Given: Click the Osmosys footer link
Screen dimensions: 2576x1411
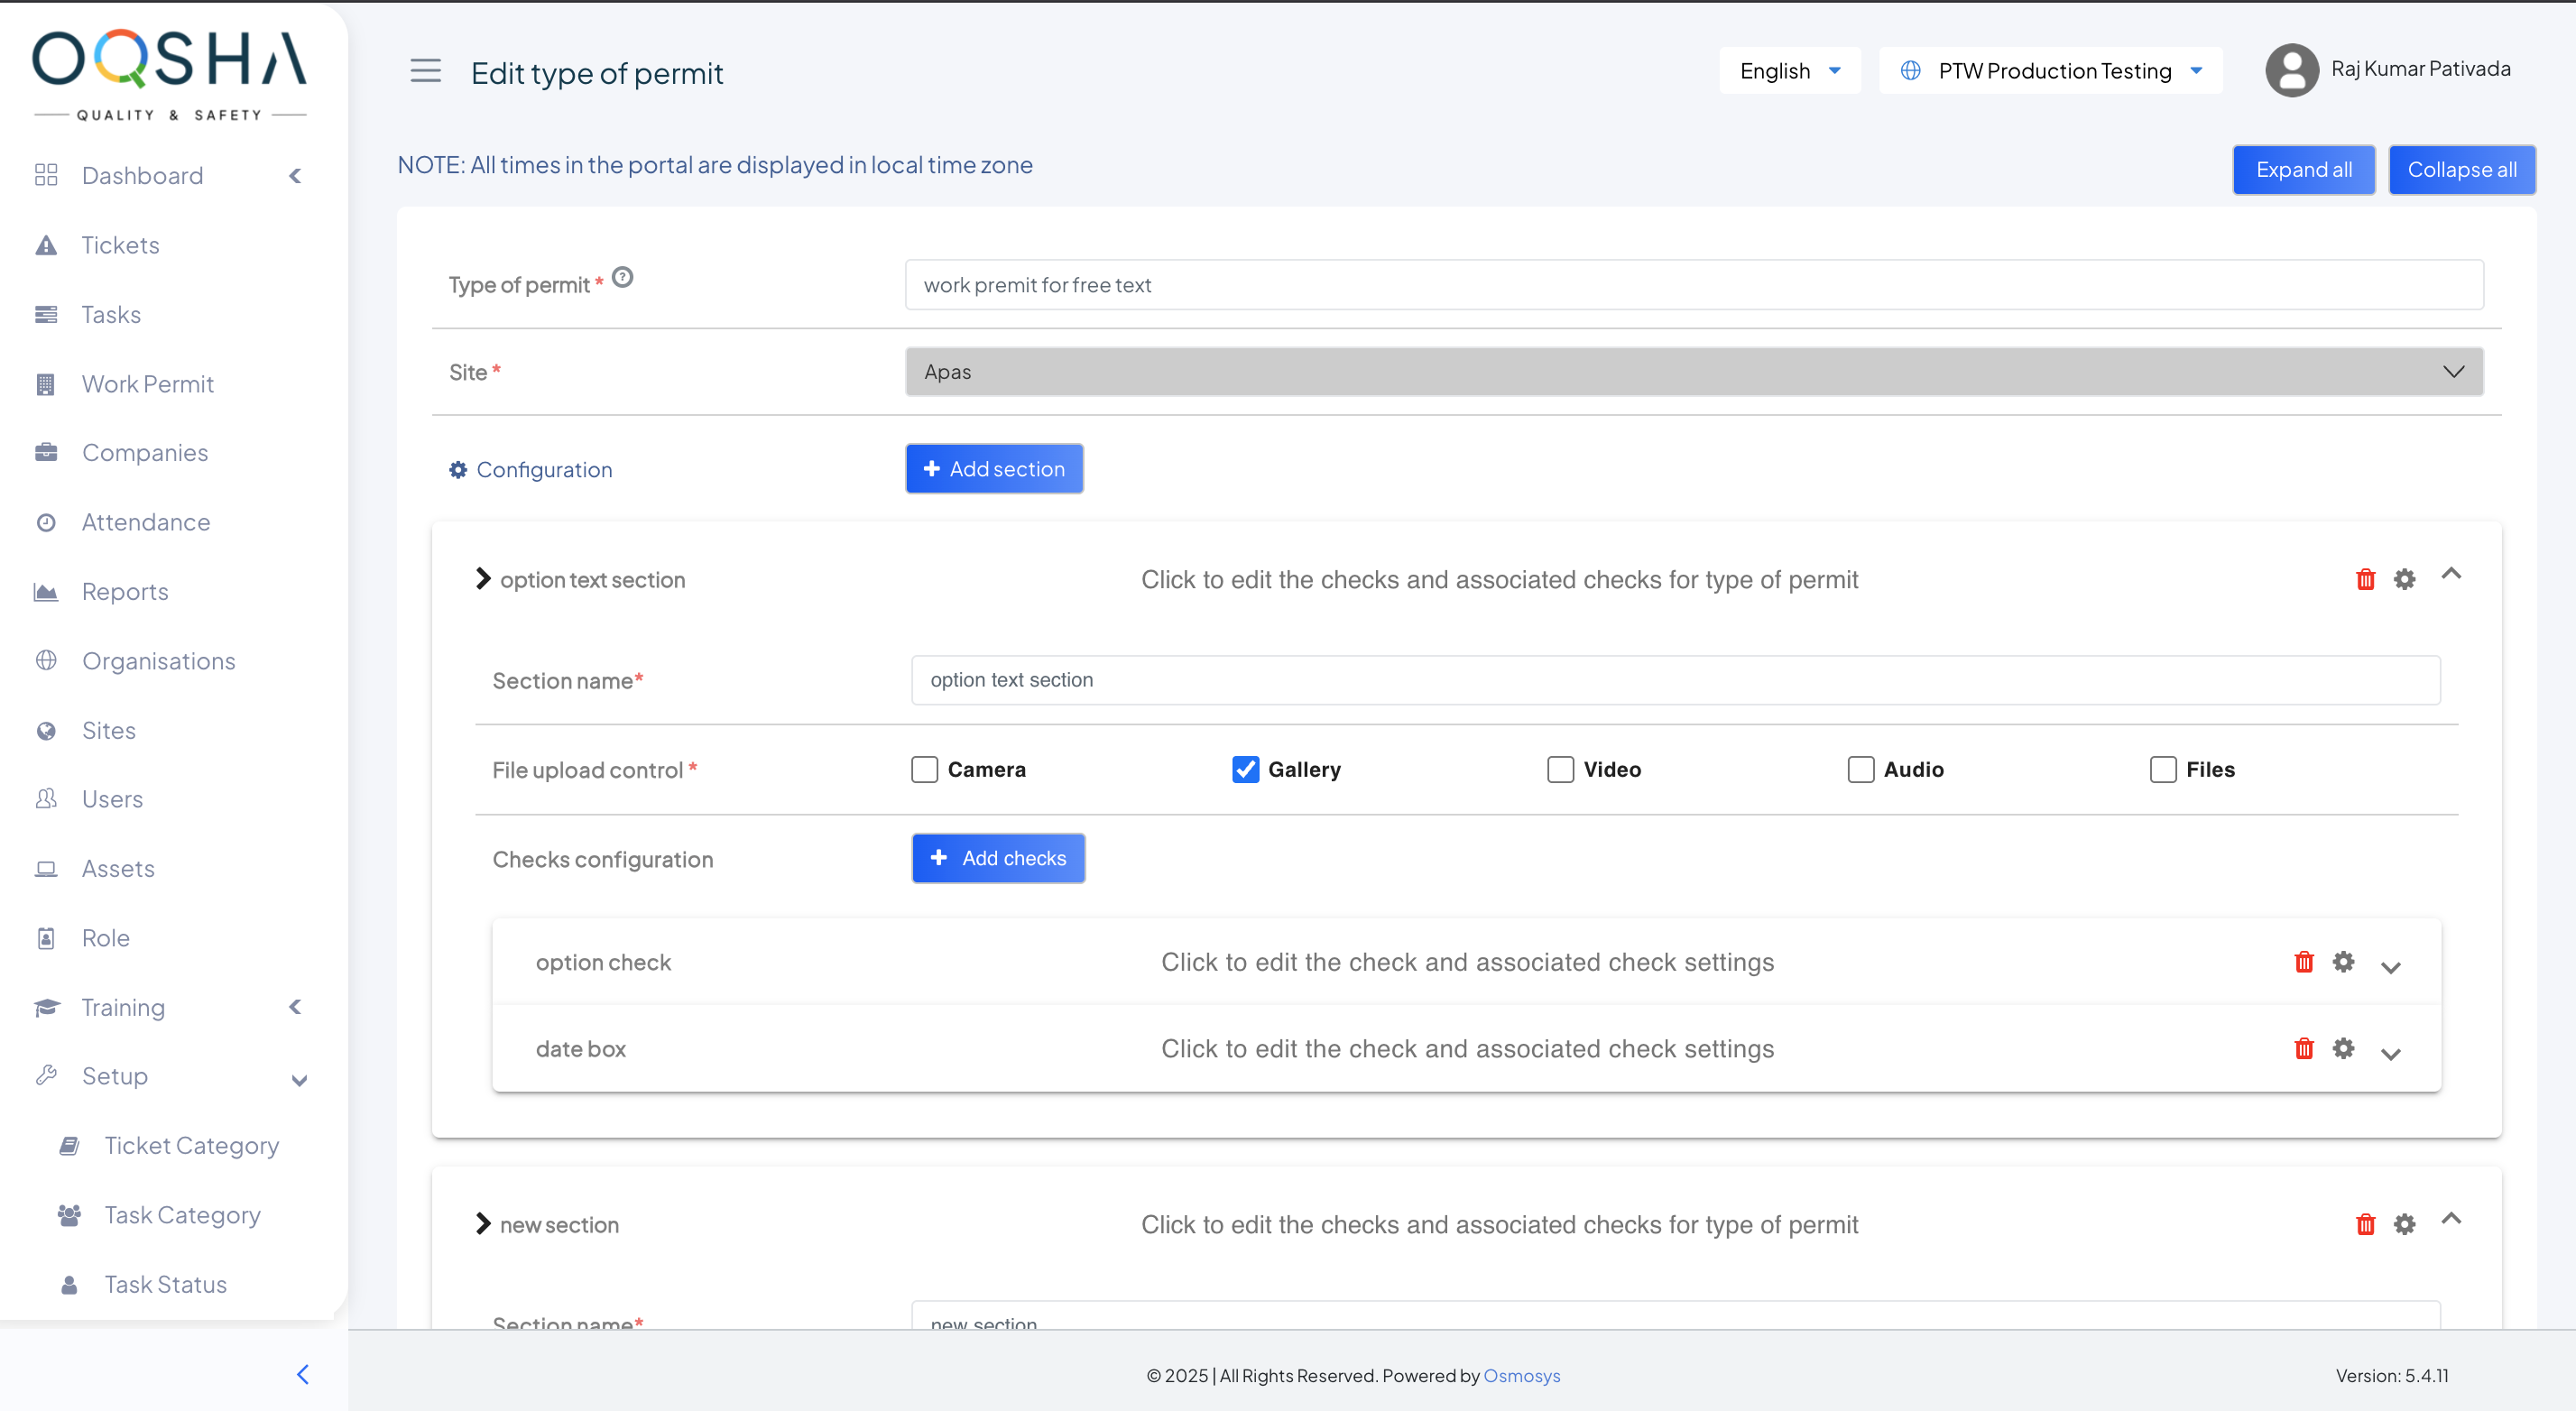Looking at the screenshot, I should tap(1521, 1375).
